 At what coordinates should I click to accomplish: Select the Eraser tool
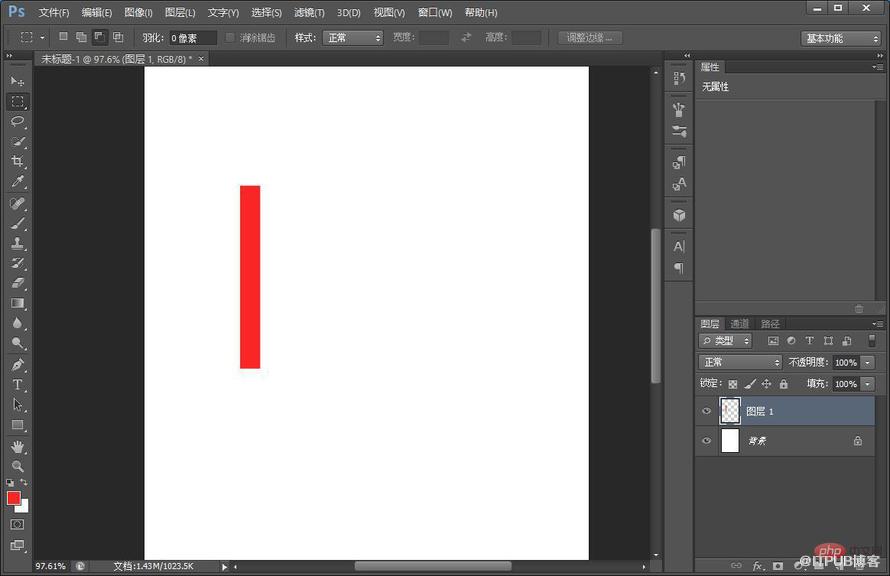tap(17, 283)
